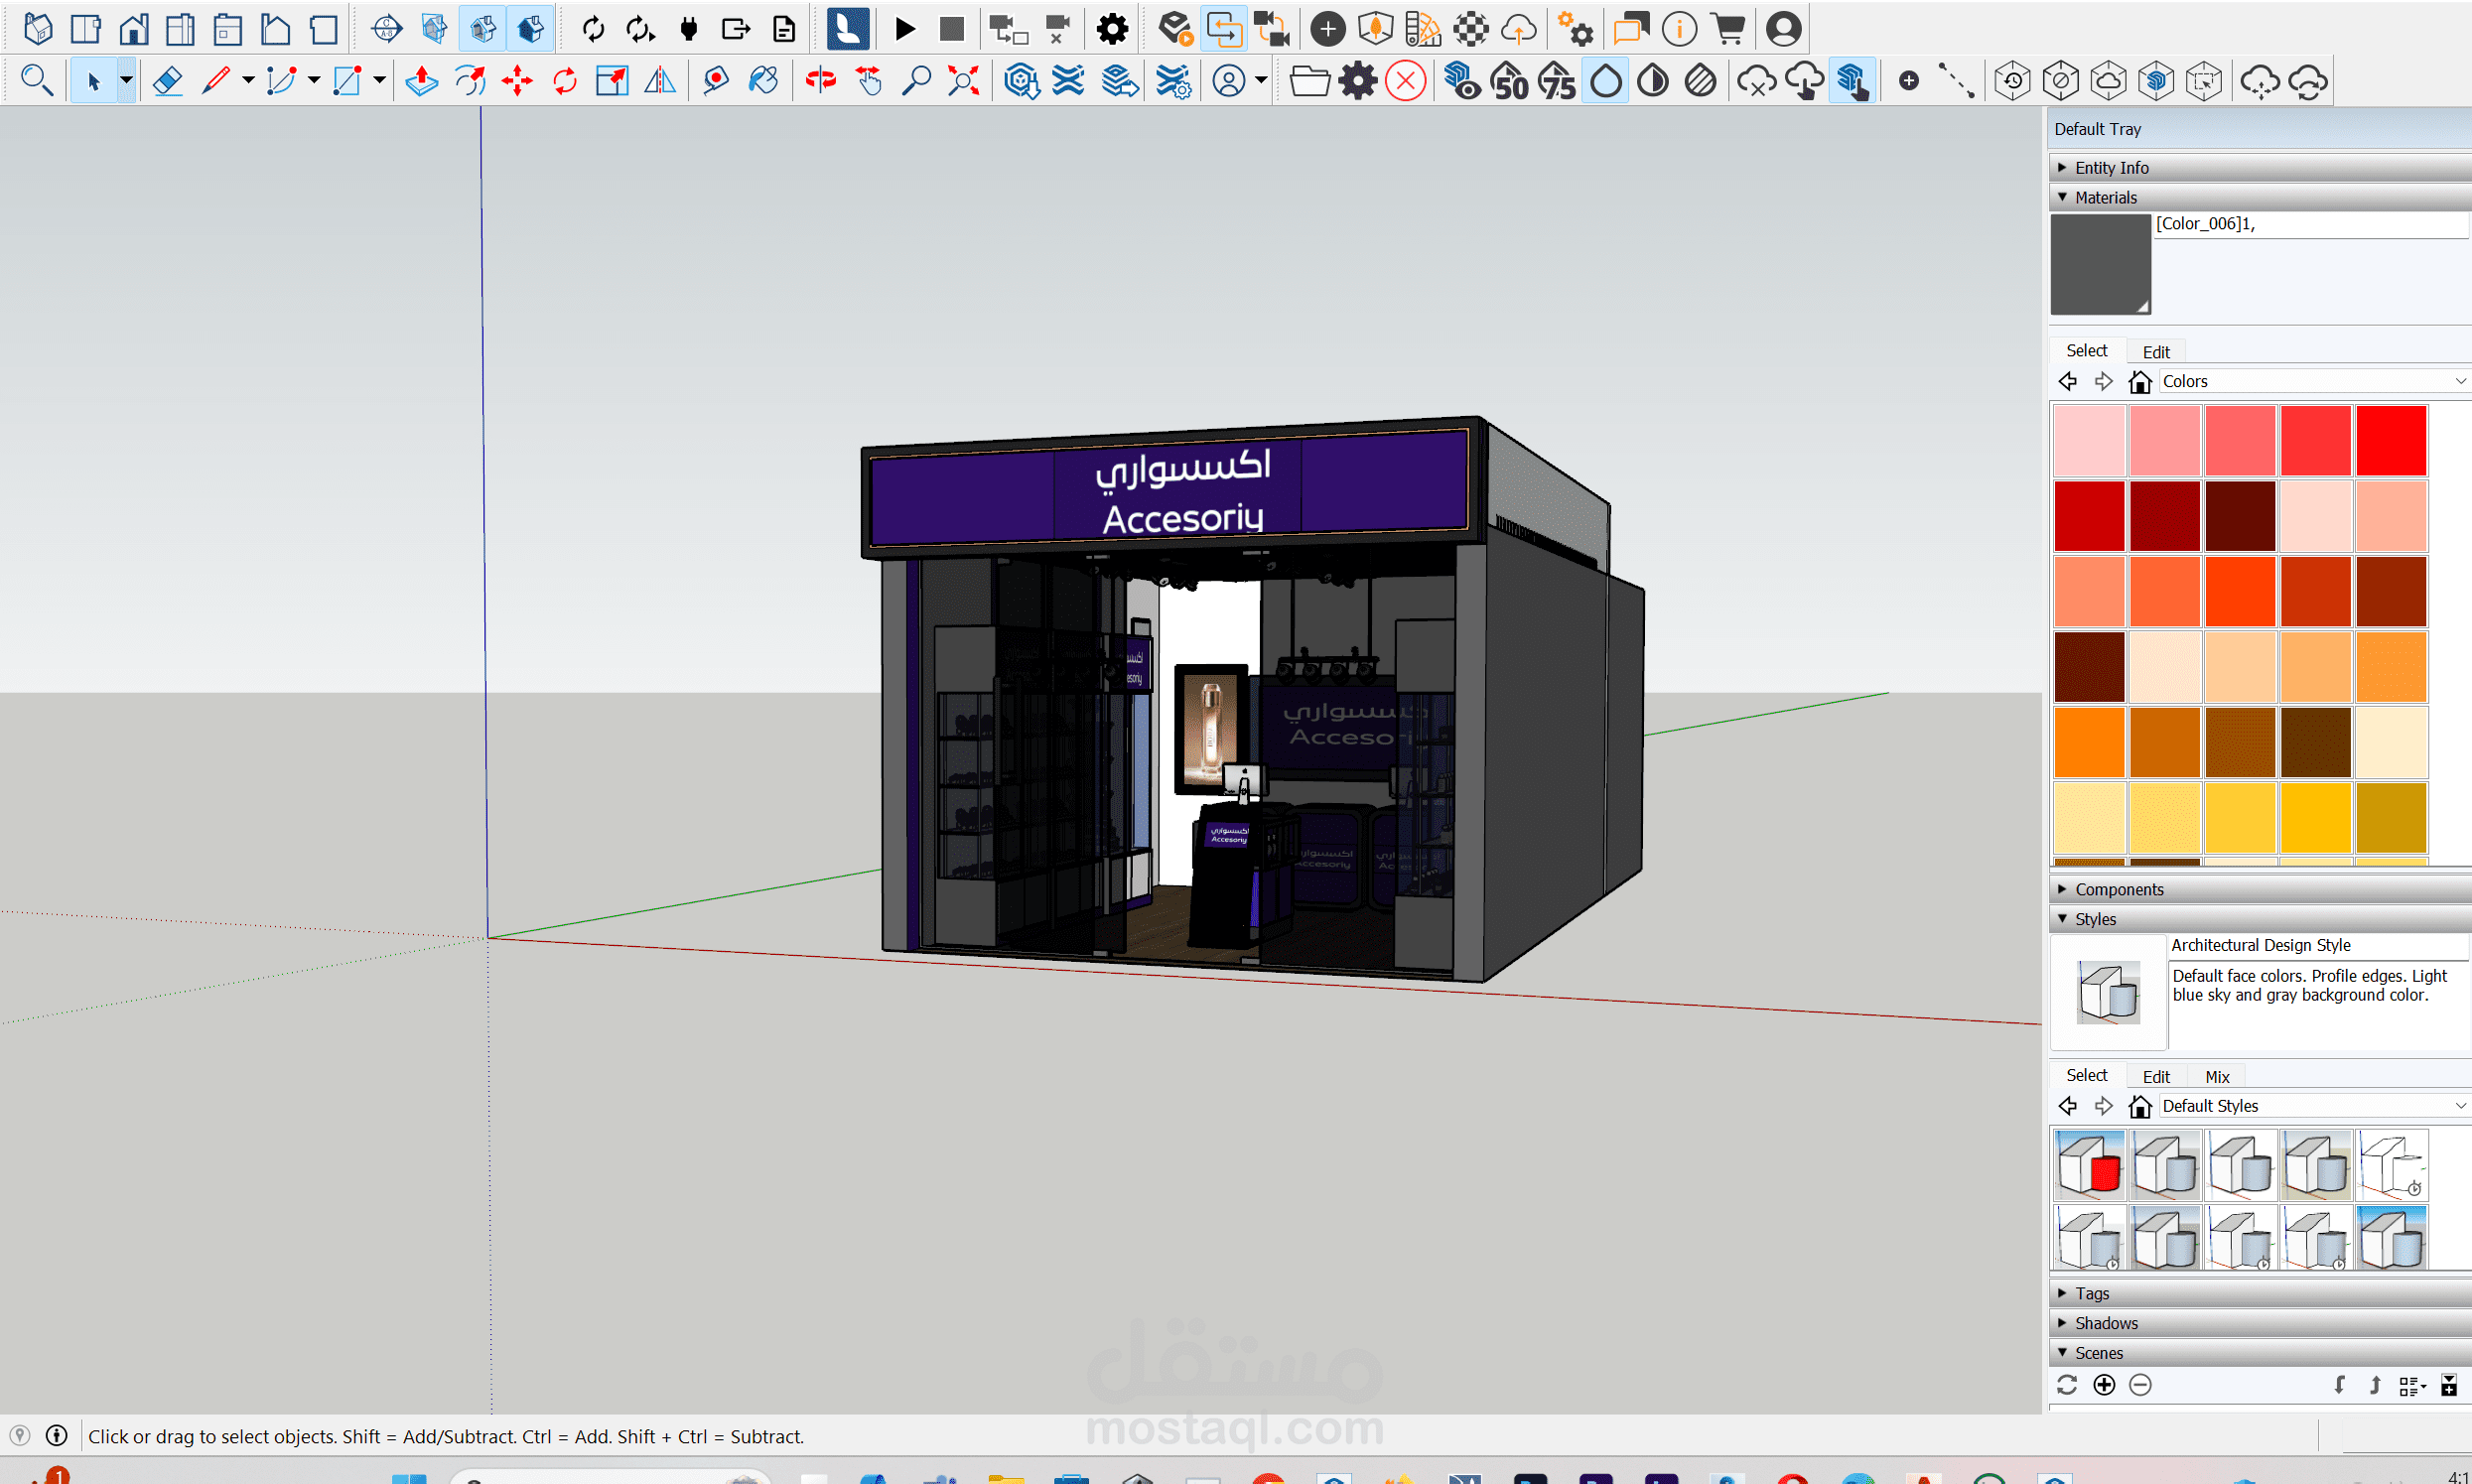Image resolution: width=2472 pixels, height=1484 pixels.
Task: Activate the Orbit tool
Action: (x=820, y=81)
